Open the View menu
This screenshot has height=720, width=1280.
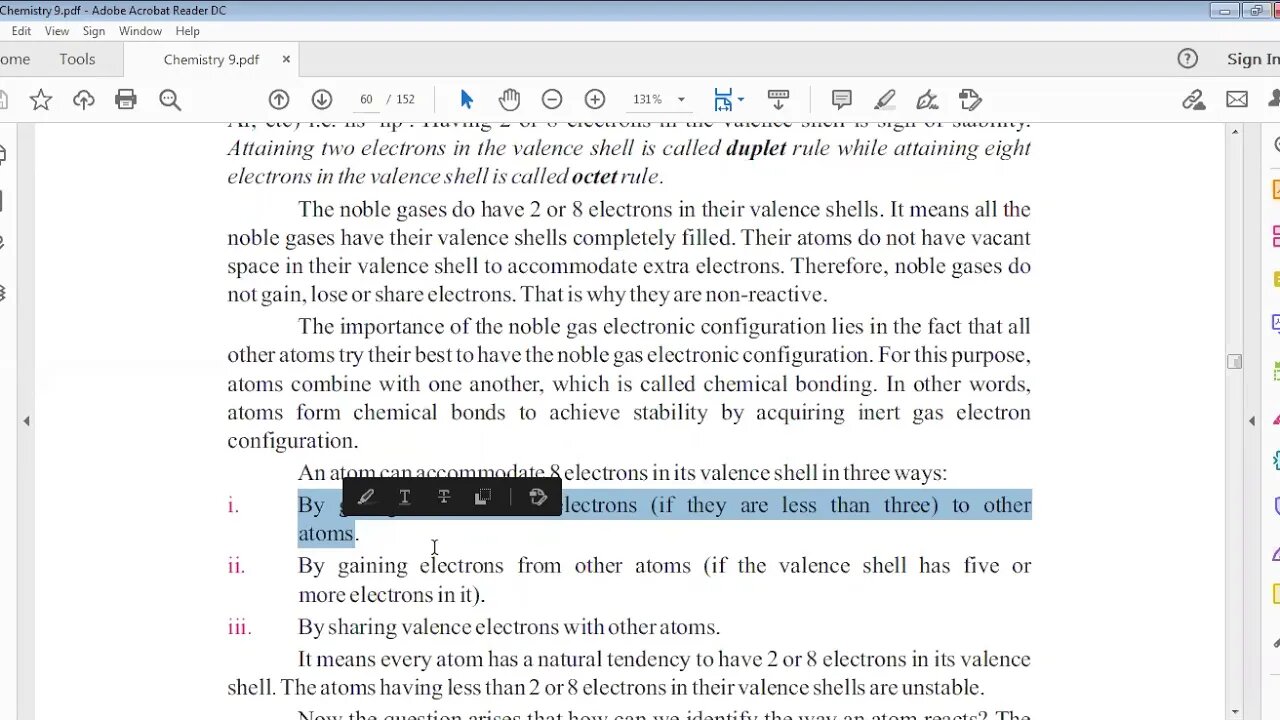point(57,31)
